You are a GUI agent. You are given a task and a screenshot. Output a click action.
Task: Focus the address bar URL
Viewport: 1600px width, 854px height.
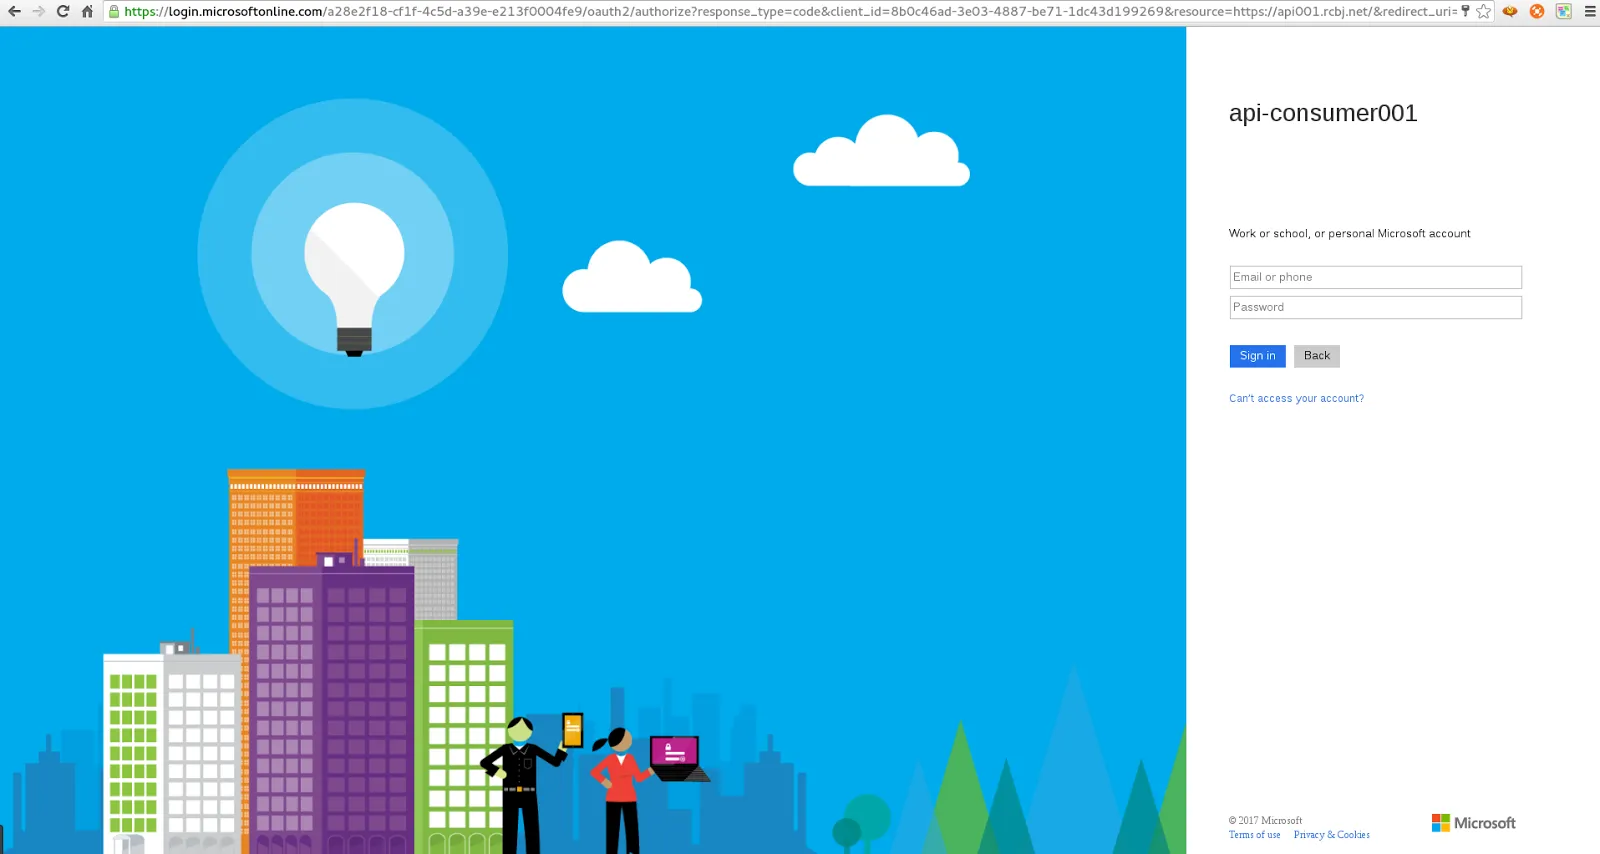pyautogui.click(x=790, y=12)
